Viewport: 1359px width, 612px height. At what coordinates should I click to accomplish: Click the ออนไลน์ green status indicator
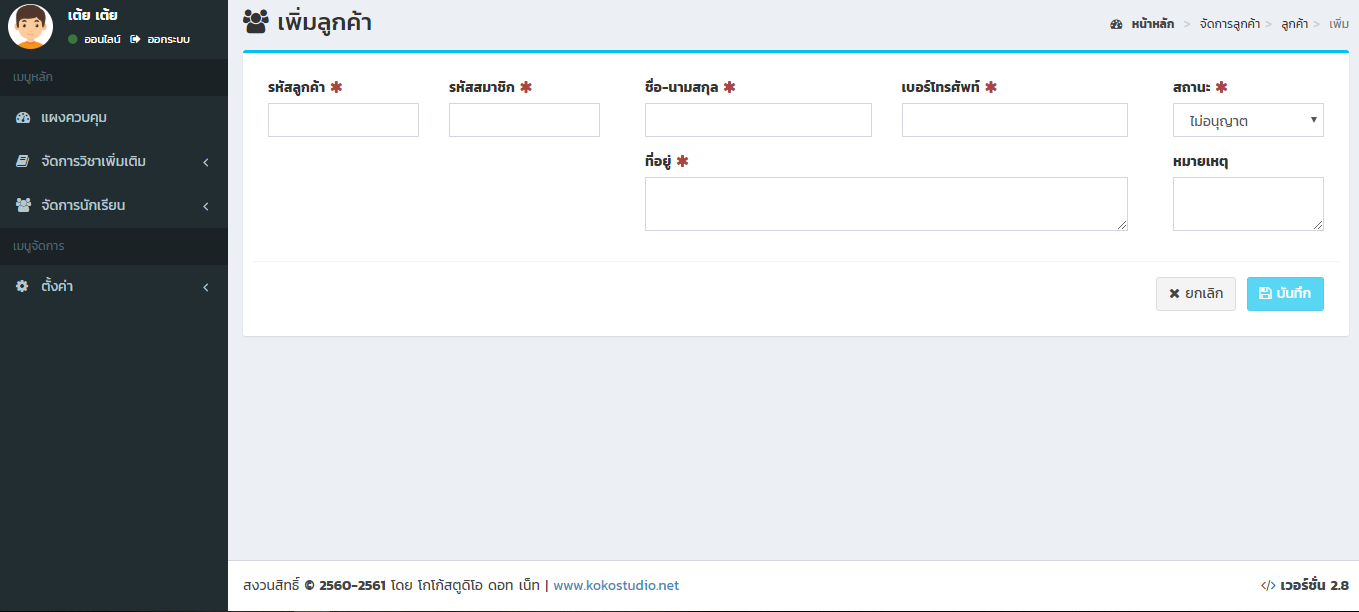pos(73,39)
